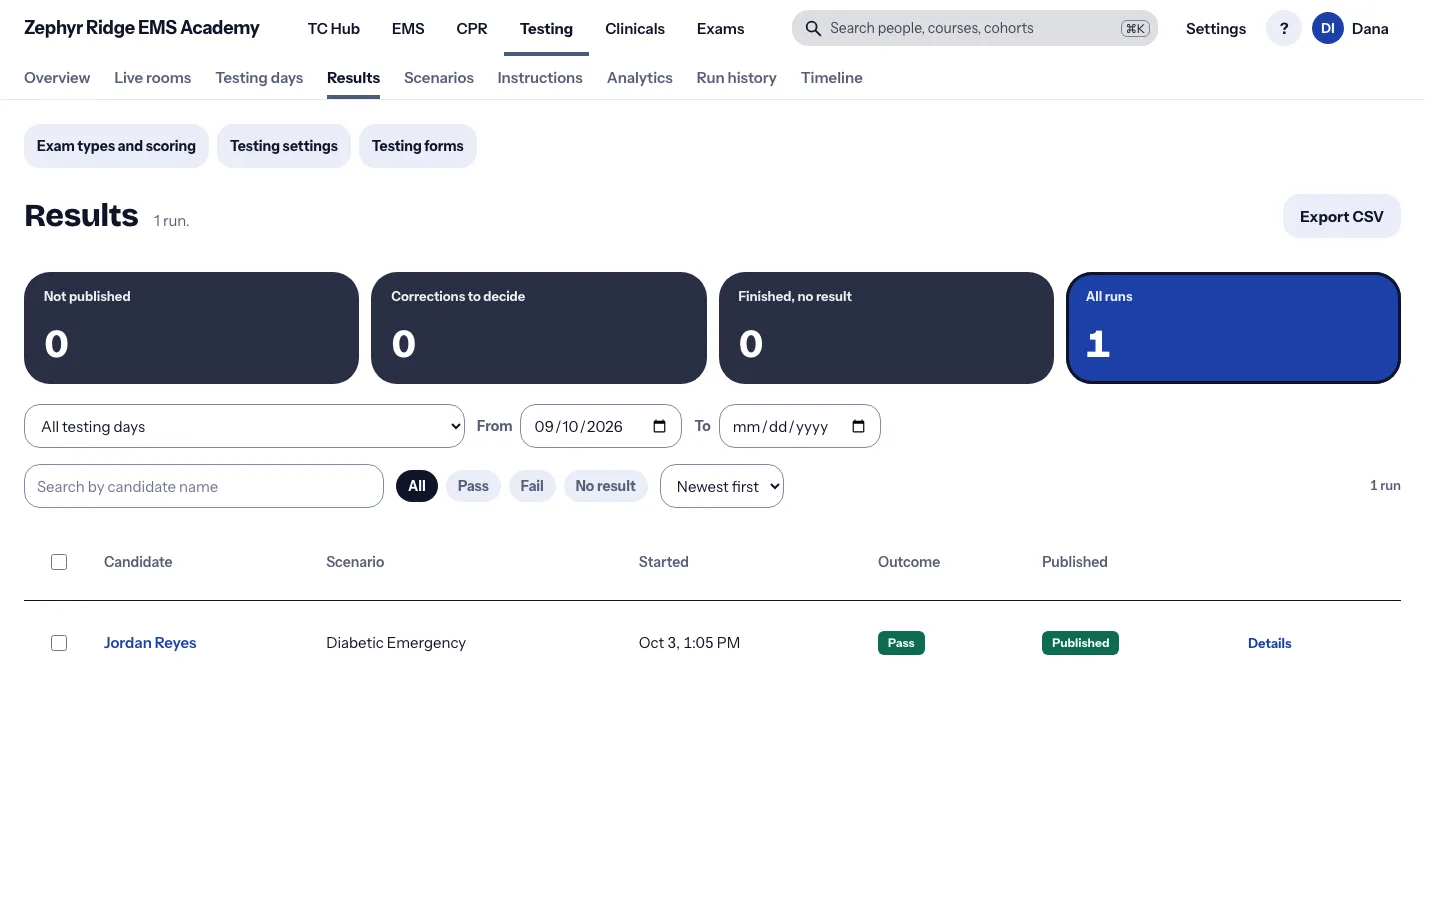Open Exam types and scoring
This screenshot has width=1440, height=900.
click(x=116, y=146)
